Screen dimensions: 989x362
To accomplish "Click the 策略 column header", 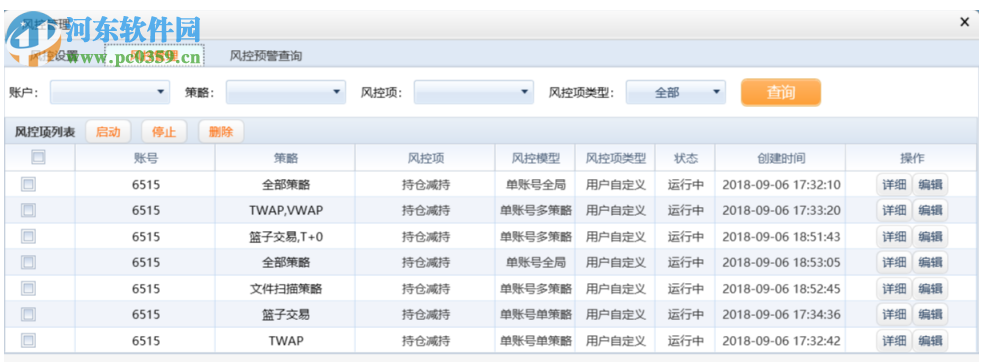I will pos(285,158).
